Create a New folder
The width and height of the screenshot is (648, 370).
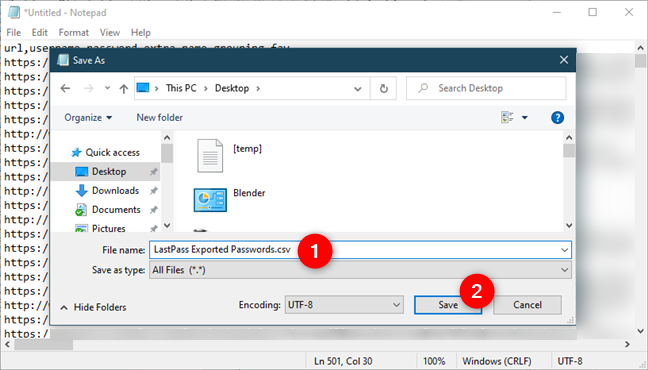click(x=160, y=117)
